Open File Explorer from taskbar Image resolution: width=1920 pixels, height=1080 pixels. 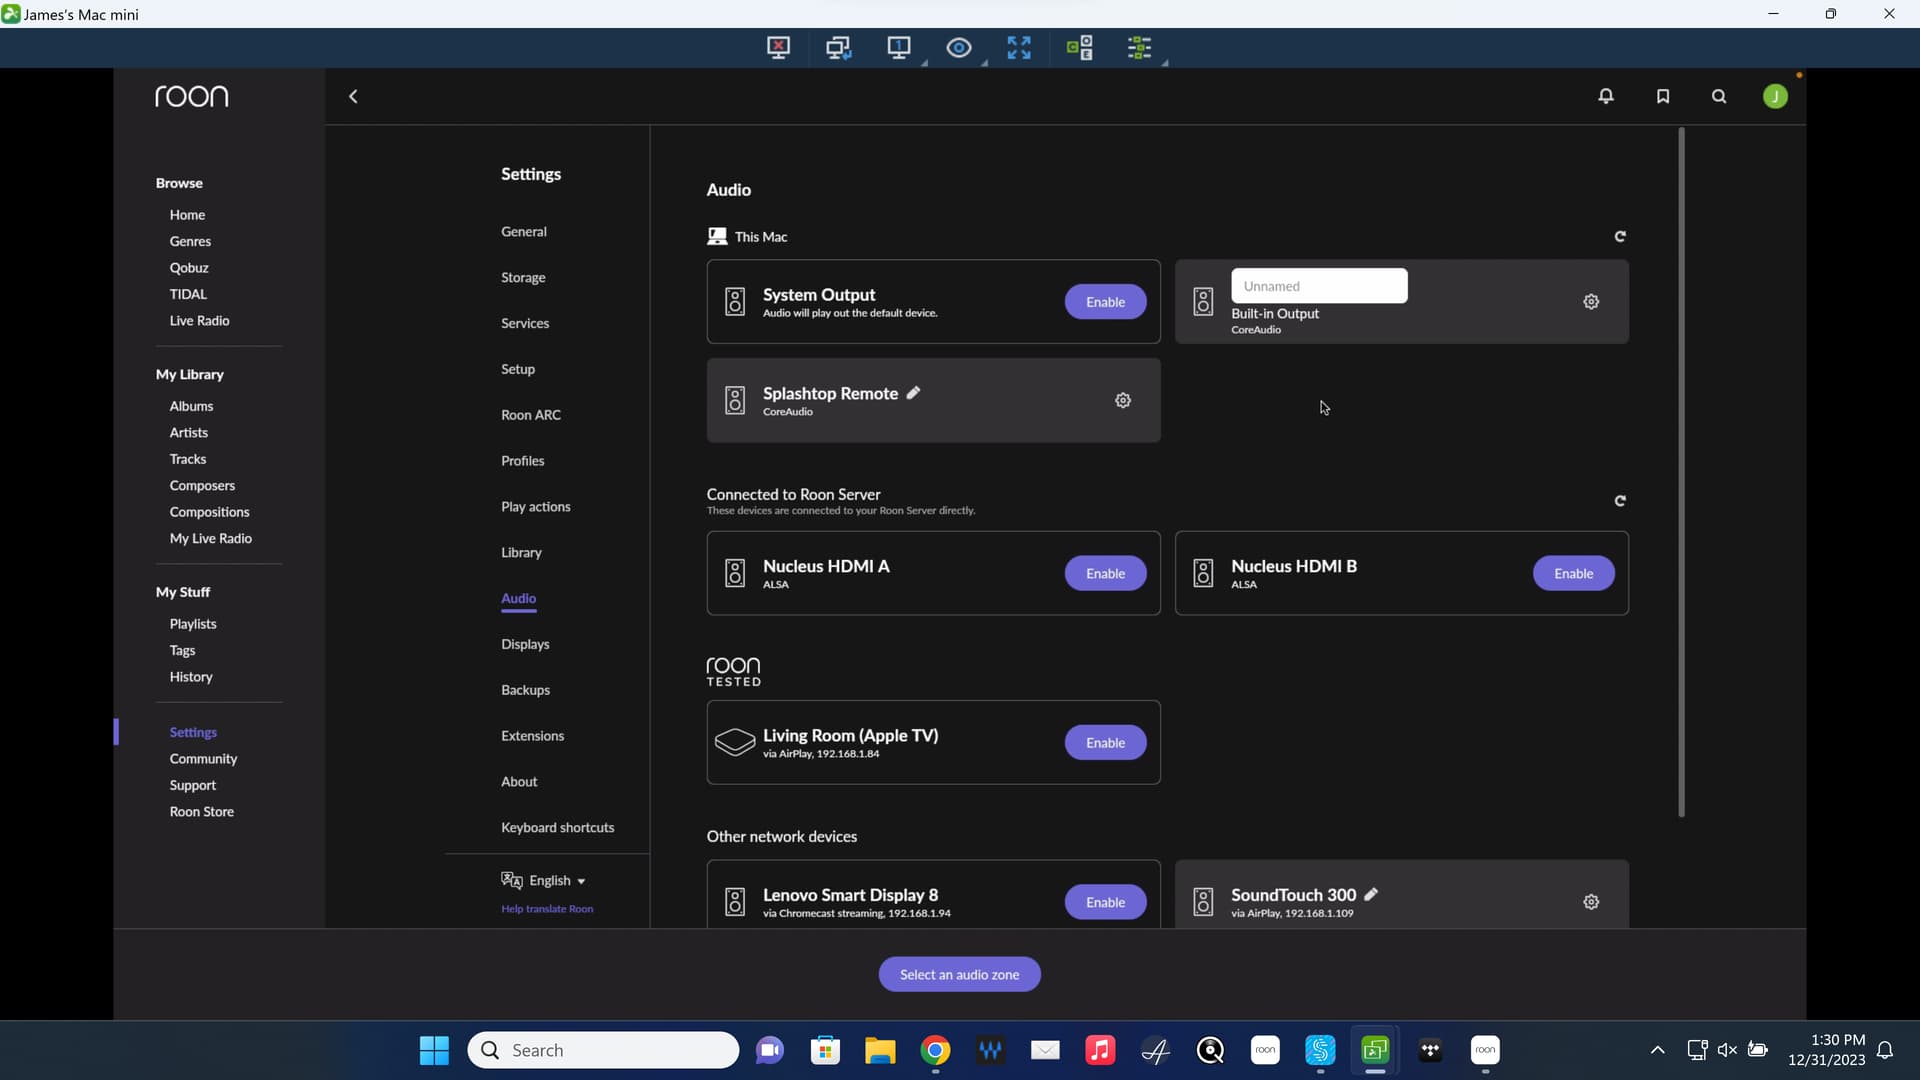click(880, 1050)
